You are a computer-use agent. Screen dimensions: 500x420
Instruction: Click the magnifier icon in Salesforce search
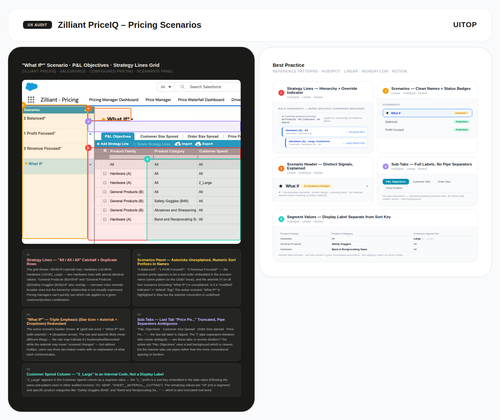pyautogui.click(x=182, y=87)
